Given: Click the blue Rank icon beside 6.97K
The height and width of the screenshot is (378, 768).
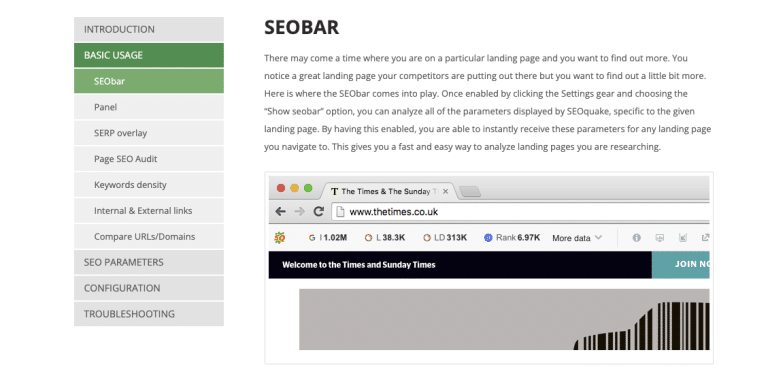Looking at the screenshot, I should click(x=488, y=238).
